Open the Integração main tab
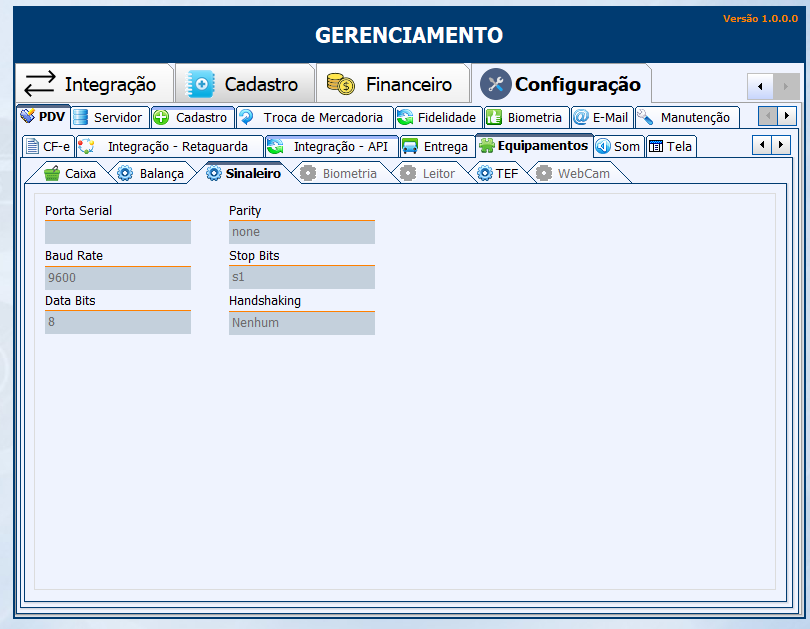The width and height of the screenshot is (810, 629). pyautogui.click(x=95, y=84)
